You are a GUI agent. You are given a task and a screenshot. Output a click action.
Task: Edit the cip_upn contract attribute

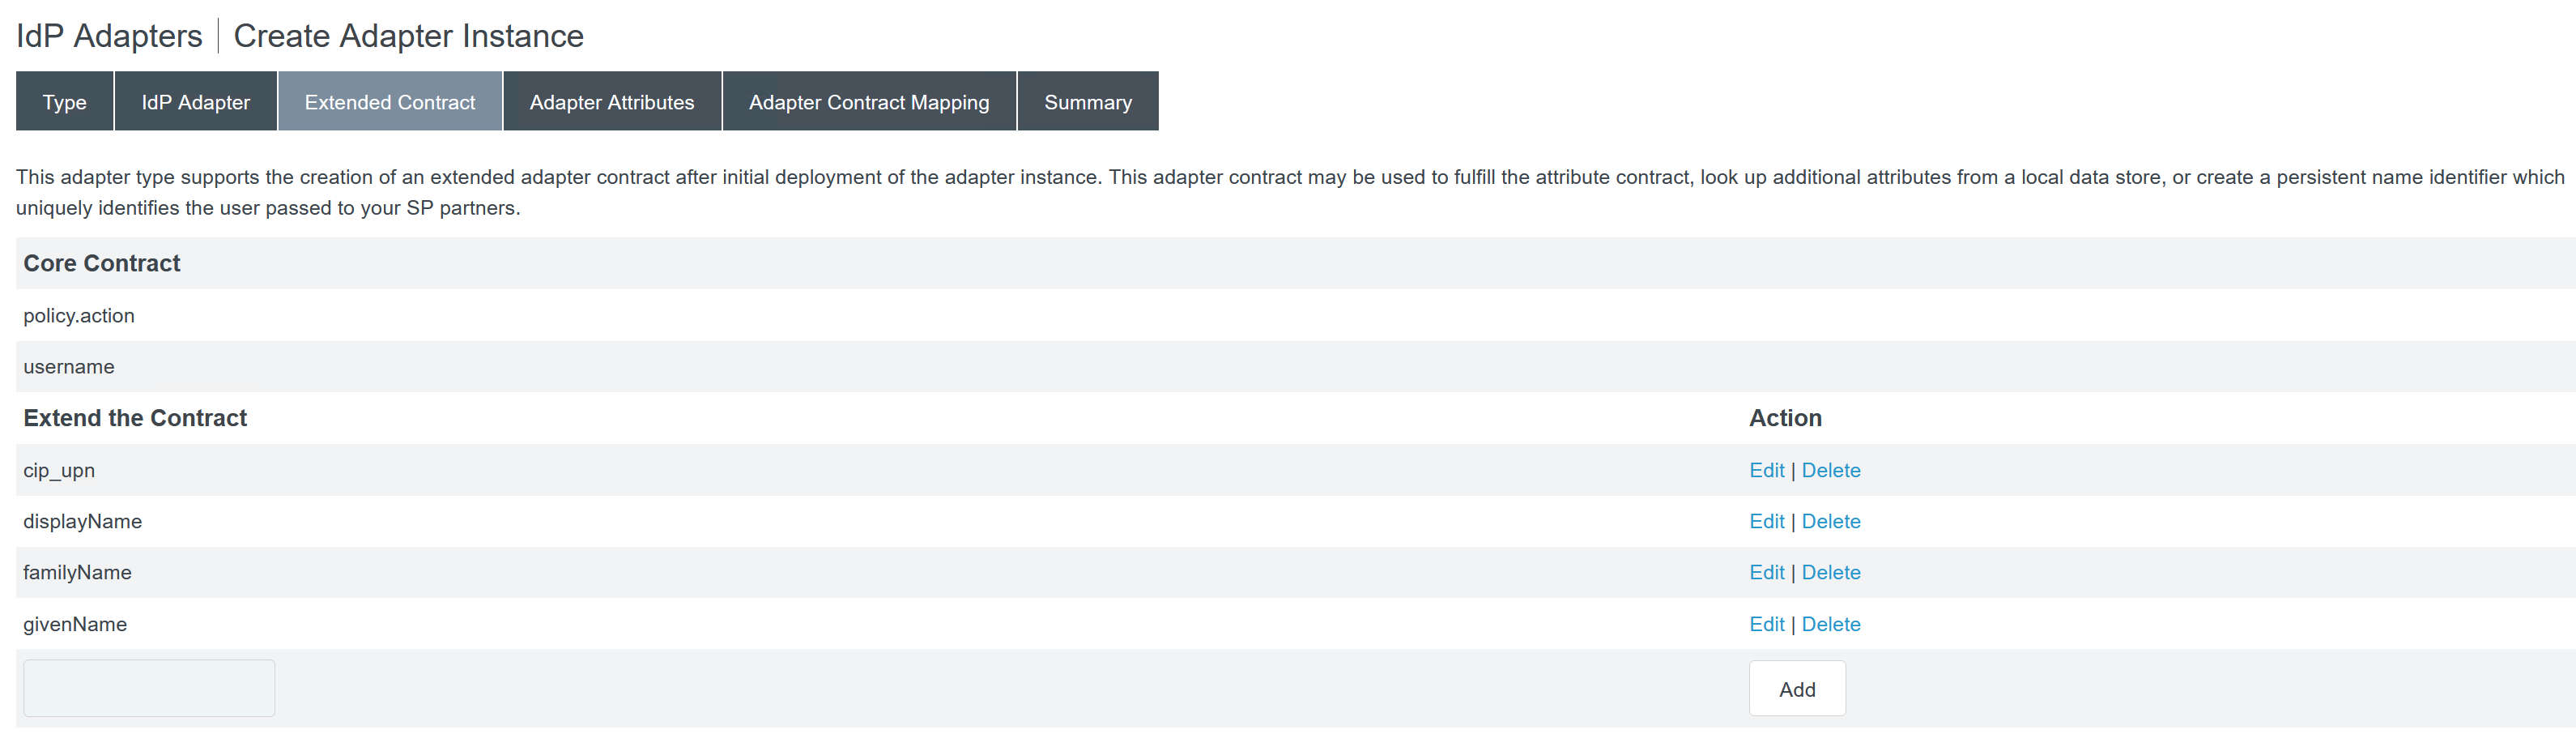(1766, 470)
